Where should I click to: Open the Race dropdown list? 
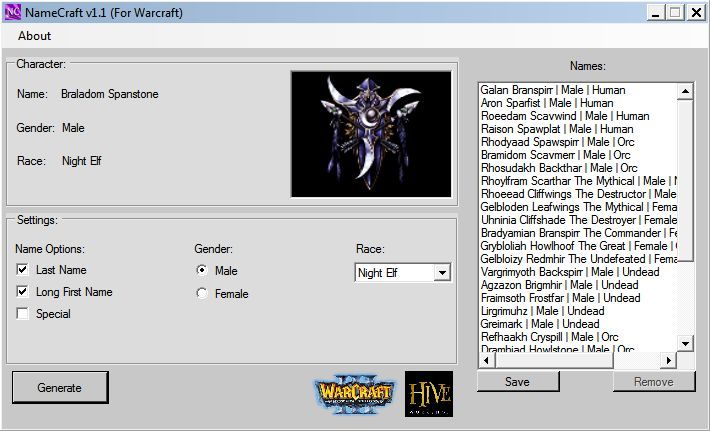(442, 273)
